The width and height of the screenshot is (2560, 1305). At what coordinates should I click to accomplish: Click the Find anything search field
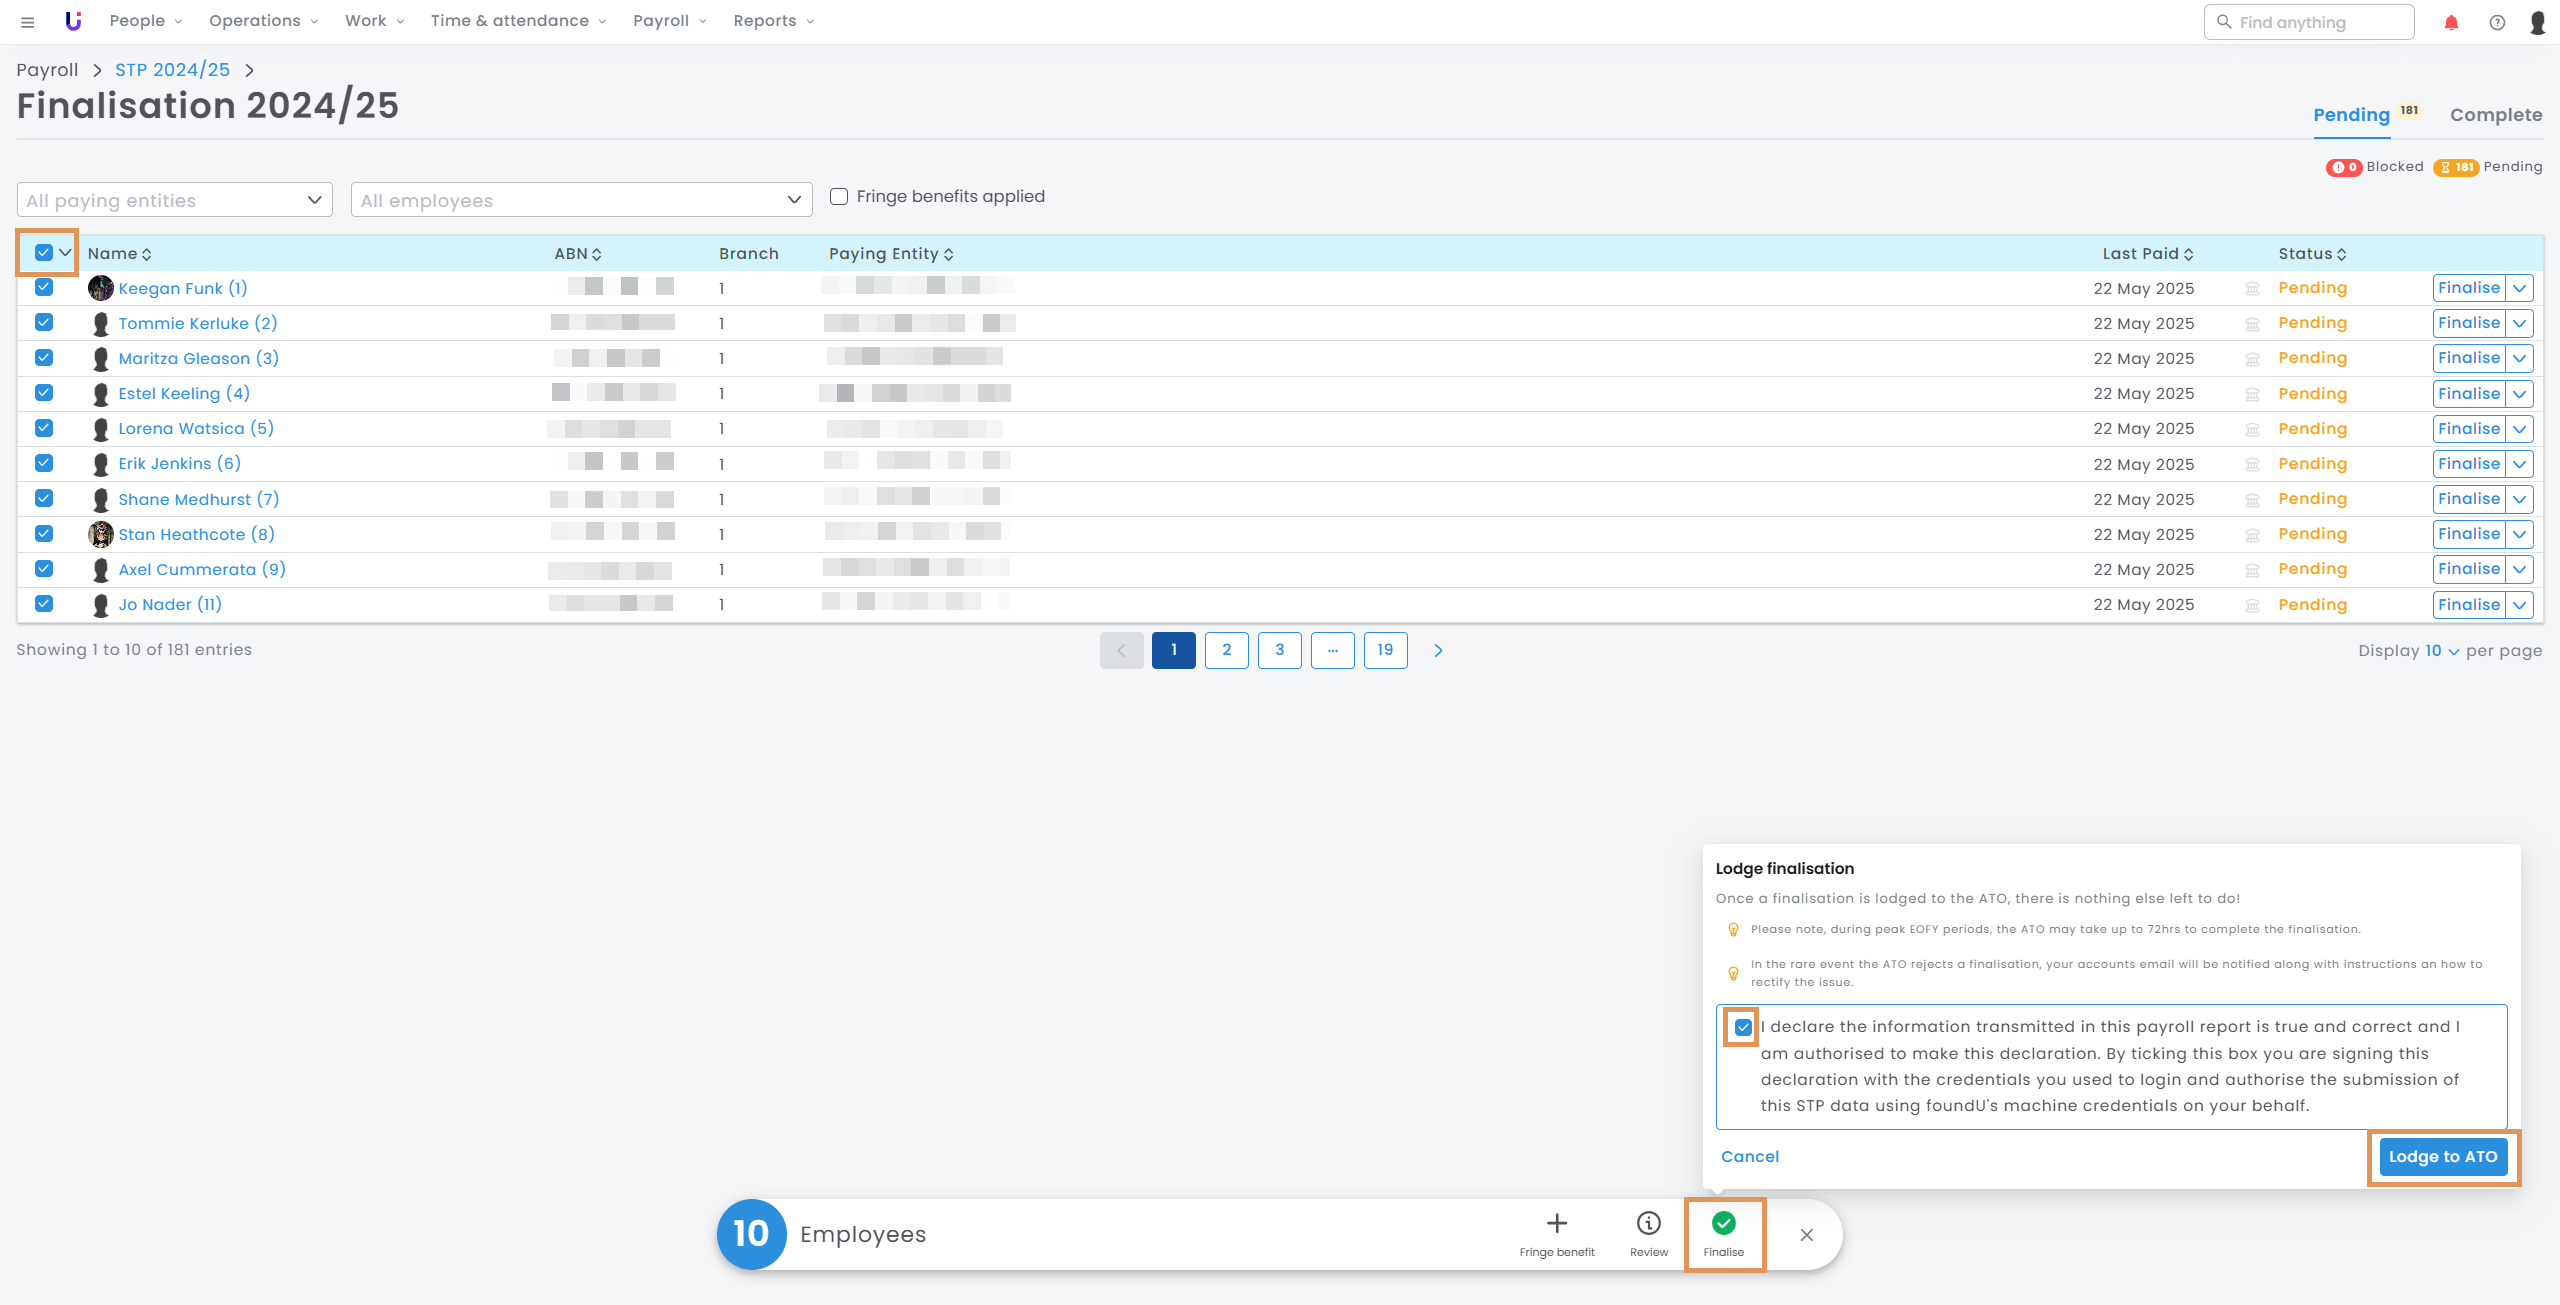point(2310,22)
